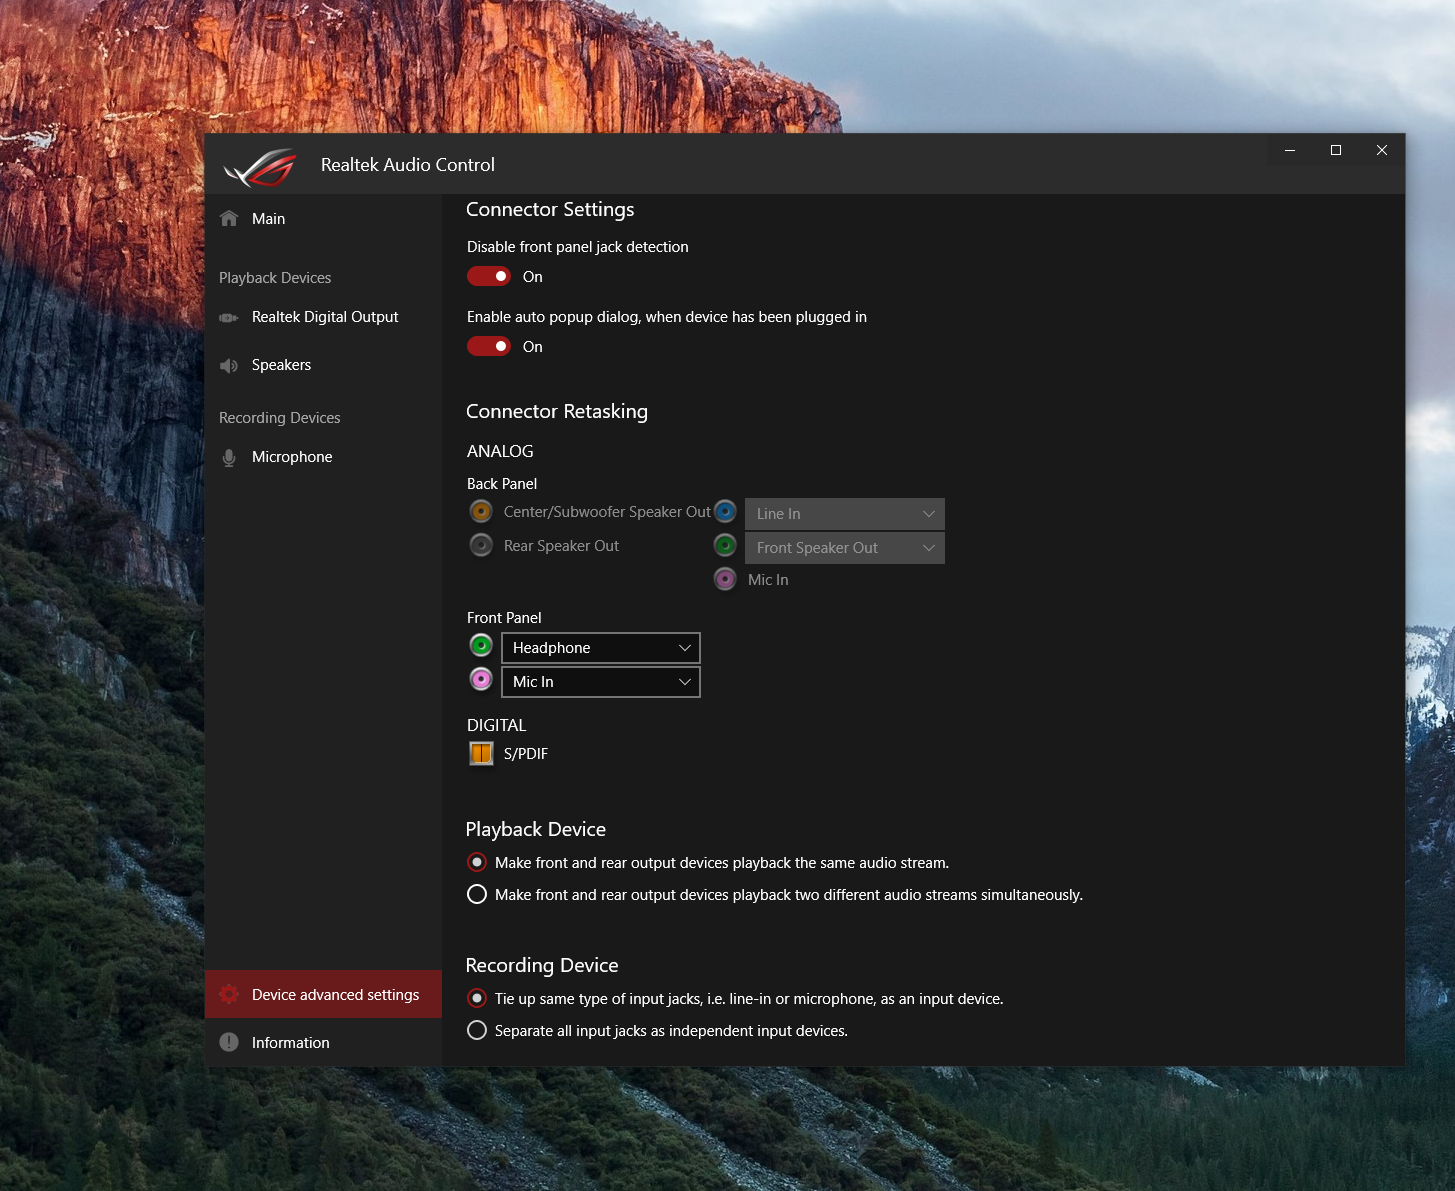This screenshot has width=1455, height=1191.
Task: Click the Recording Devices sidebar heading
Action: click(x=280, y=418)
